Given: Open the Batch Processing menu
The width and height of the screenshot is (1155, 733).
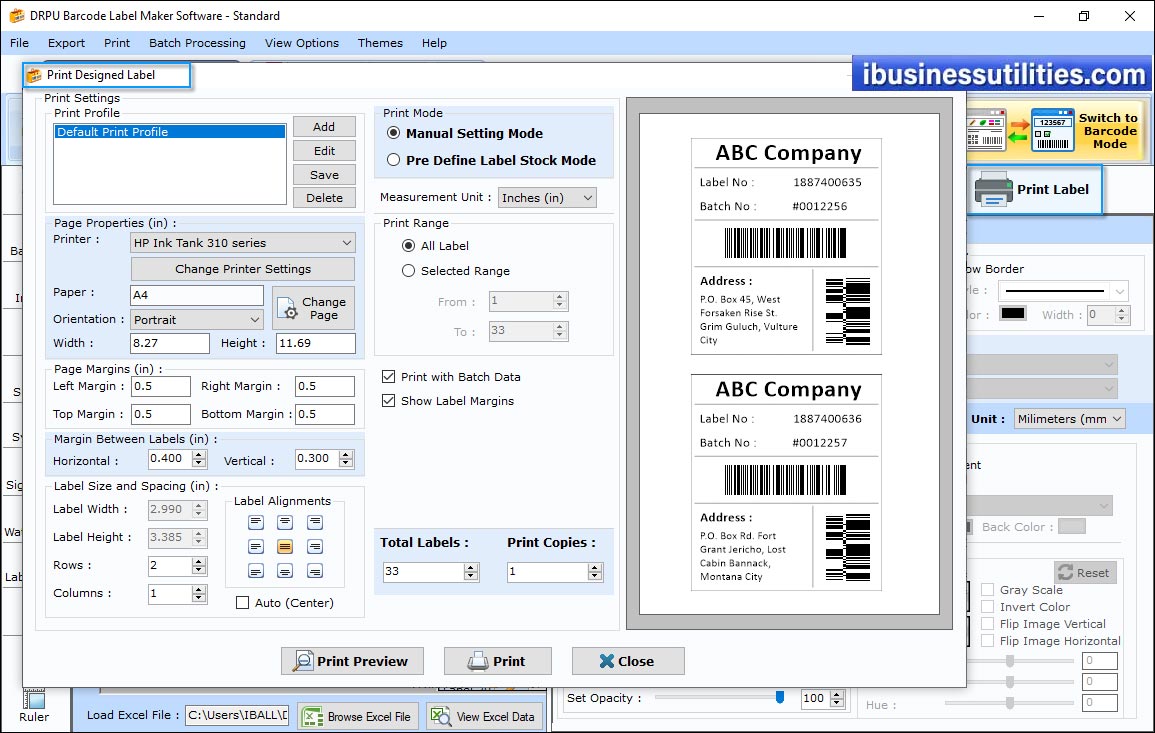Looking at the screenshot, I should tap(197, 43).
